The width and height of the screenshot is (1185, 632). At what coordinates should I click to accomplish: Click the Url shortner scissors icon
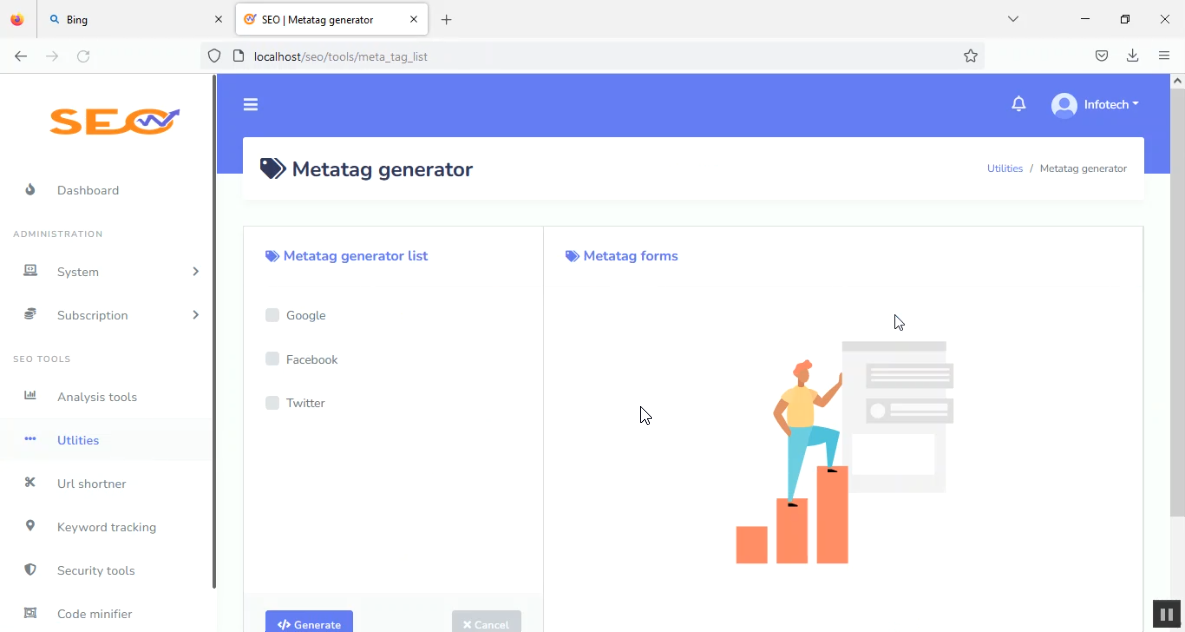point(30,483)
